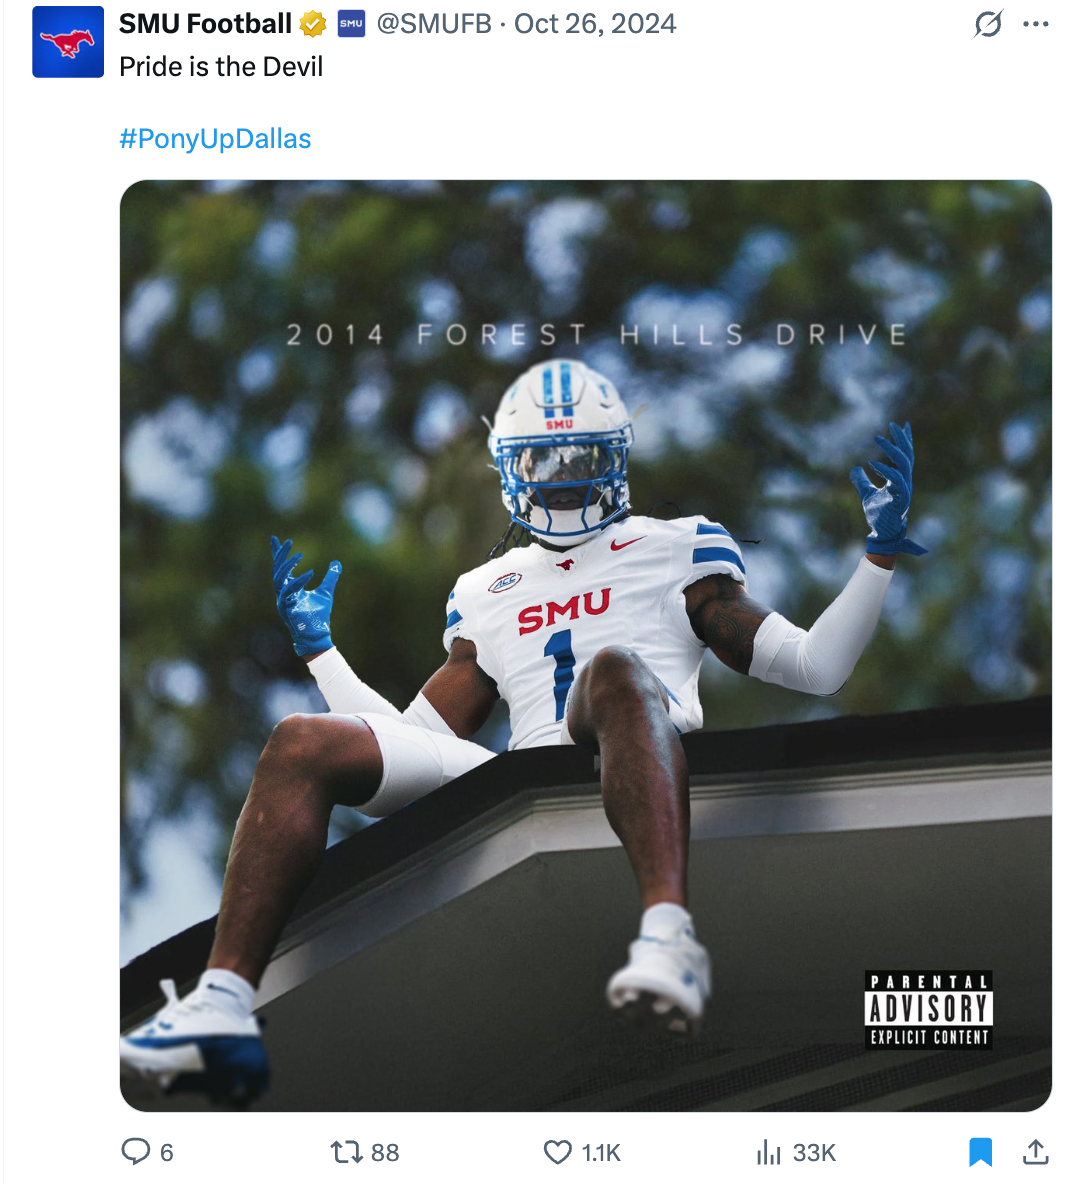
Task: Click the share upload icon
Action: [x=1036, y=1152]
